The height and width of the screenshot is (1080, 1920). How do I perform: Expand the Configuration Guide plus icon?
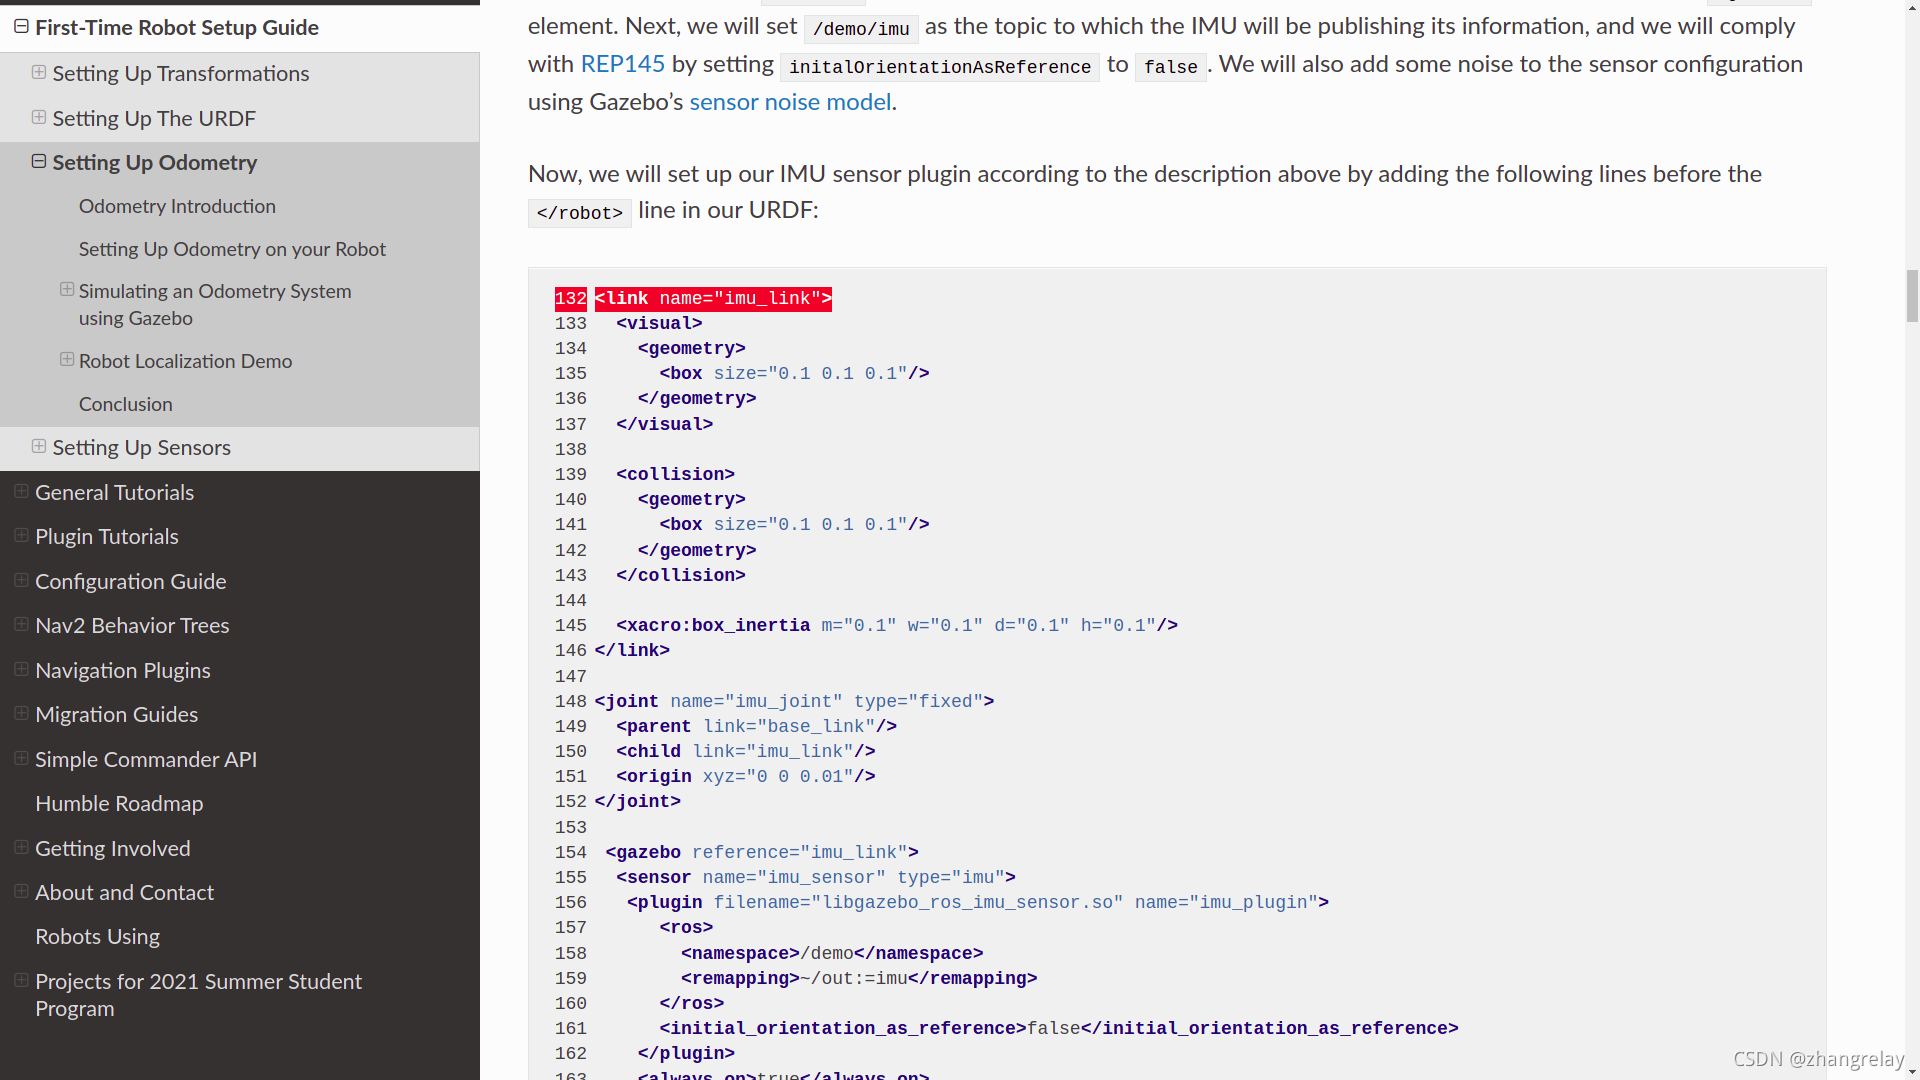click(x=21, y=580)
